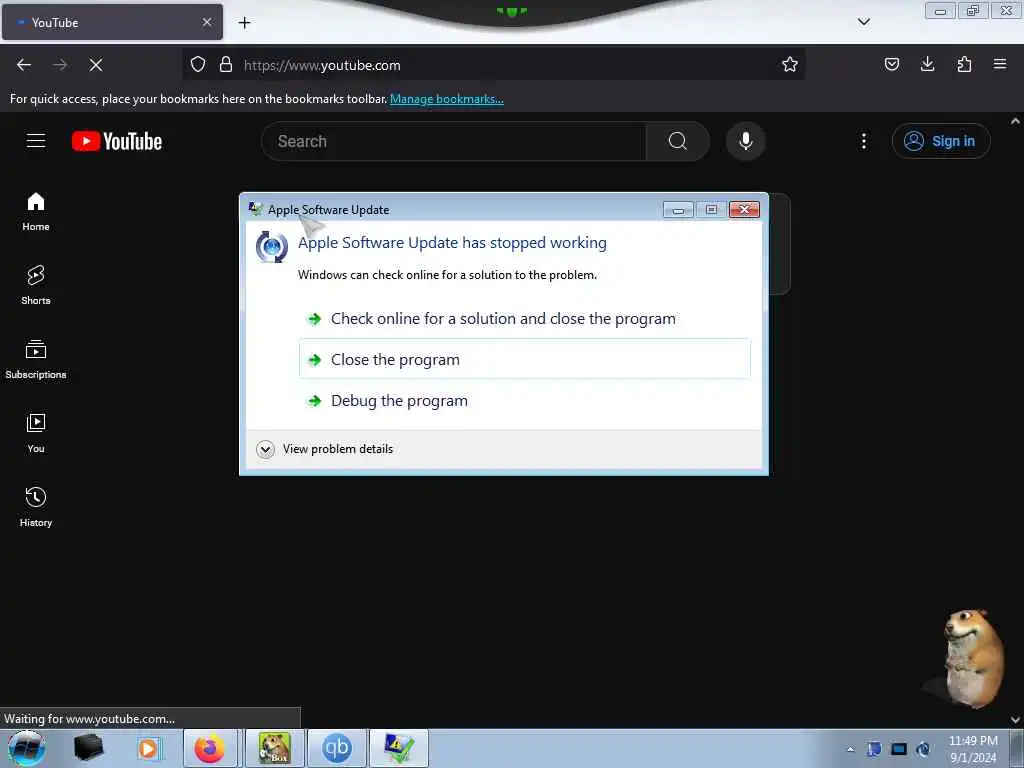The width and height of the screenshot is (1024, 768).
Task: Open the Firefox downloads panel
Action: click(x=927, y=65)
